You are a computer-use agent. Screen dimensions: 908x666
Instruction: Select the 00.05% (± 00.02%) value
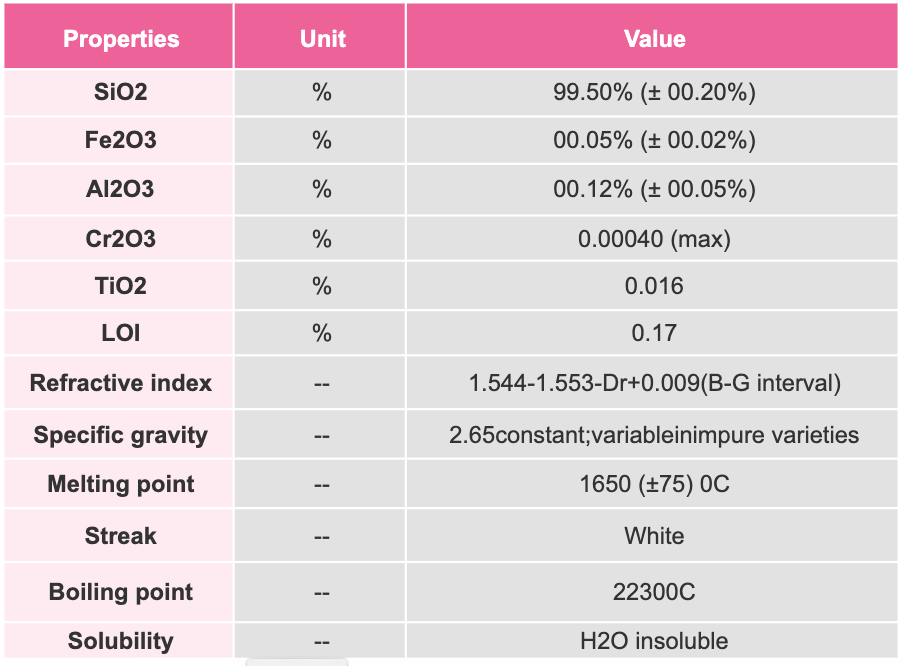654,141
